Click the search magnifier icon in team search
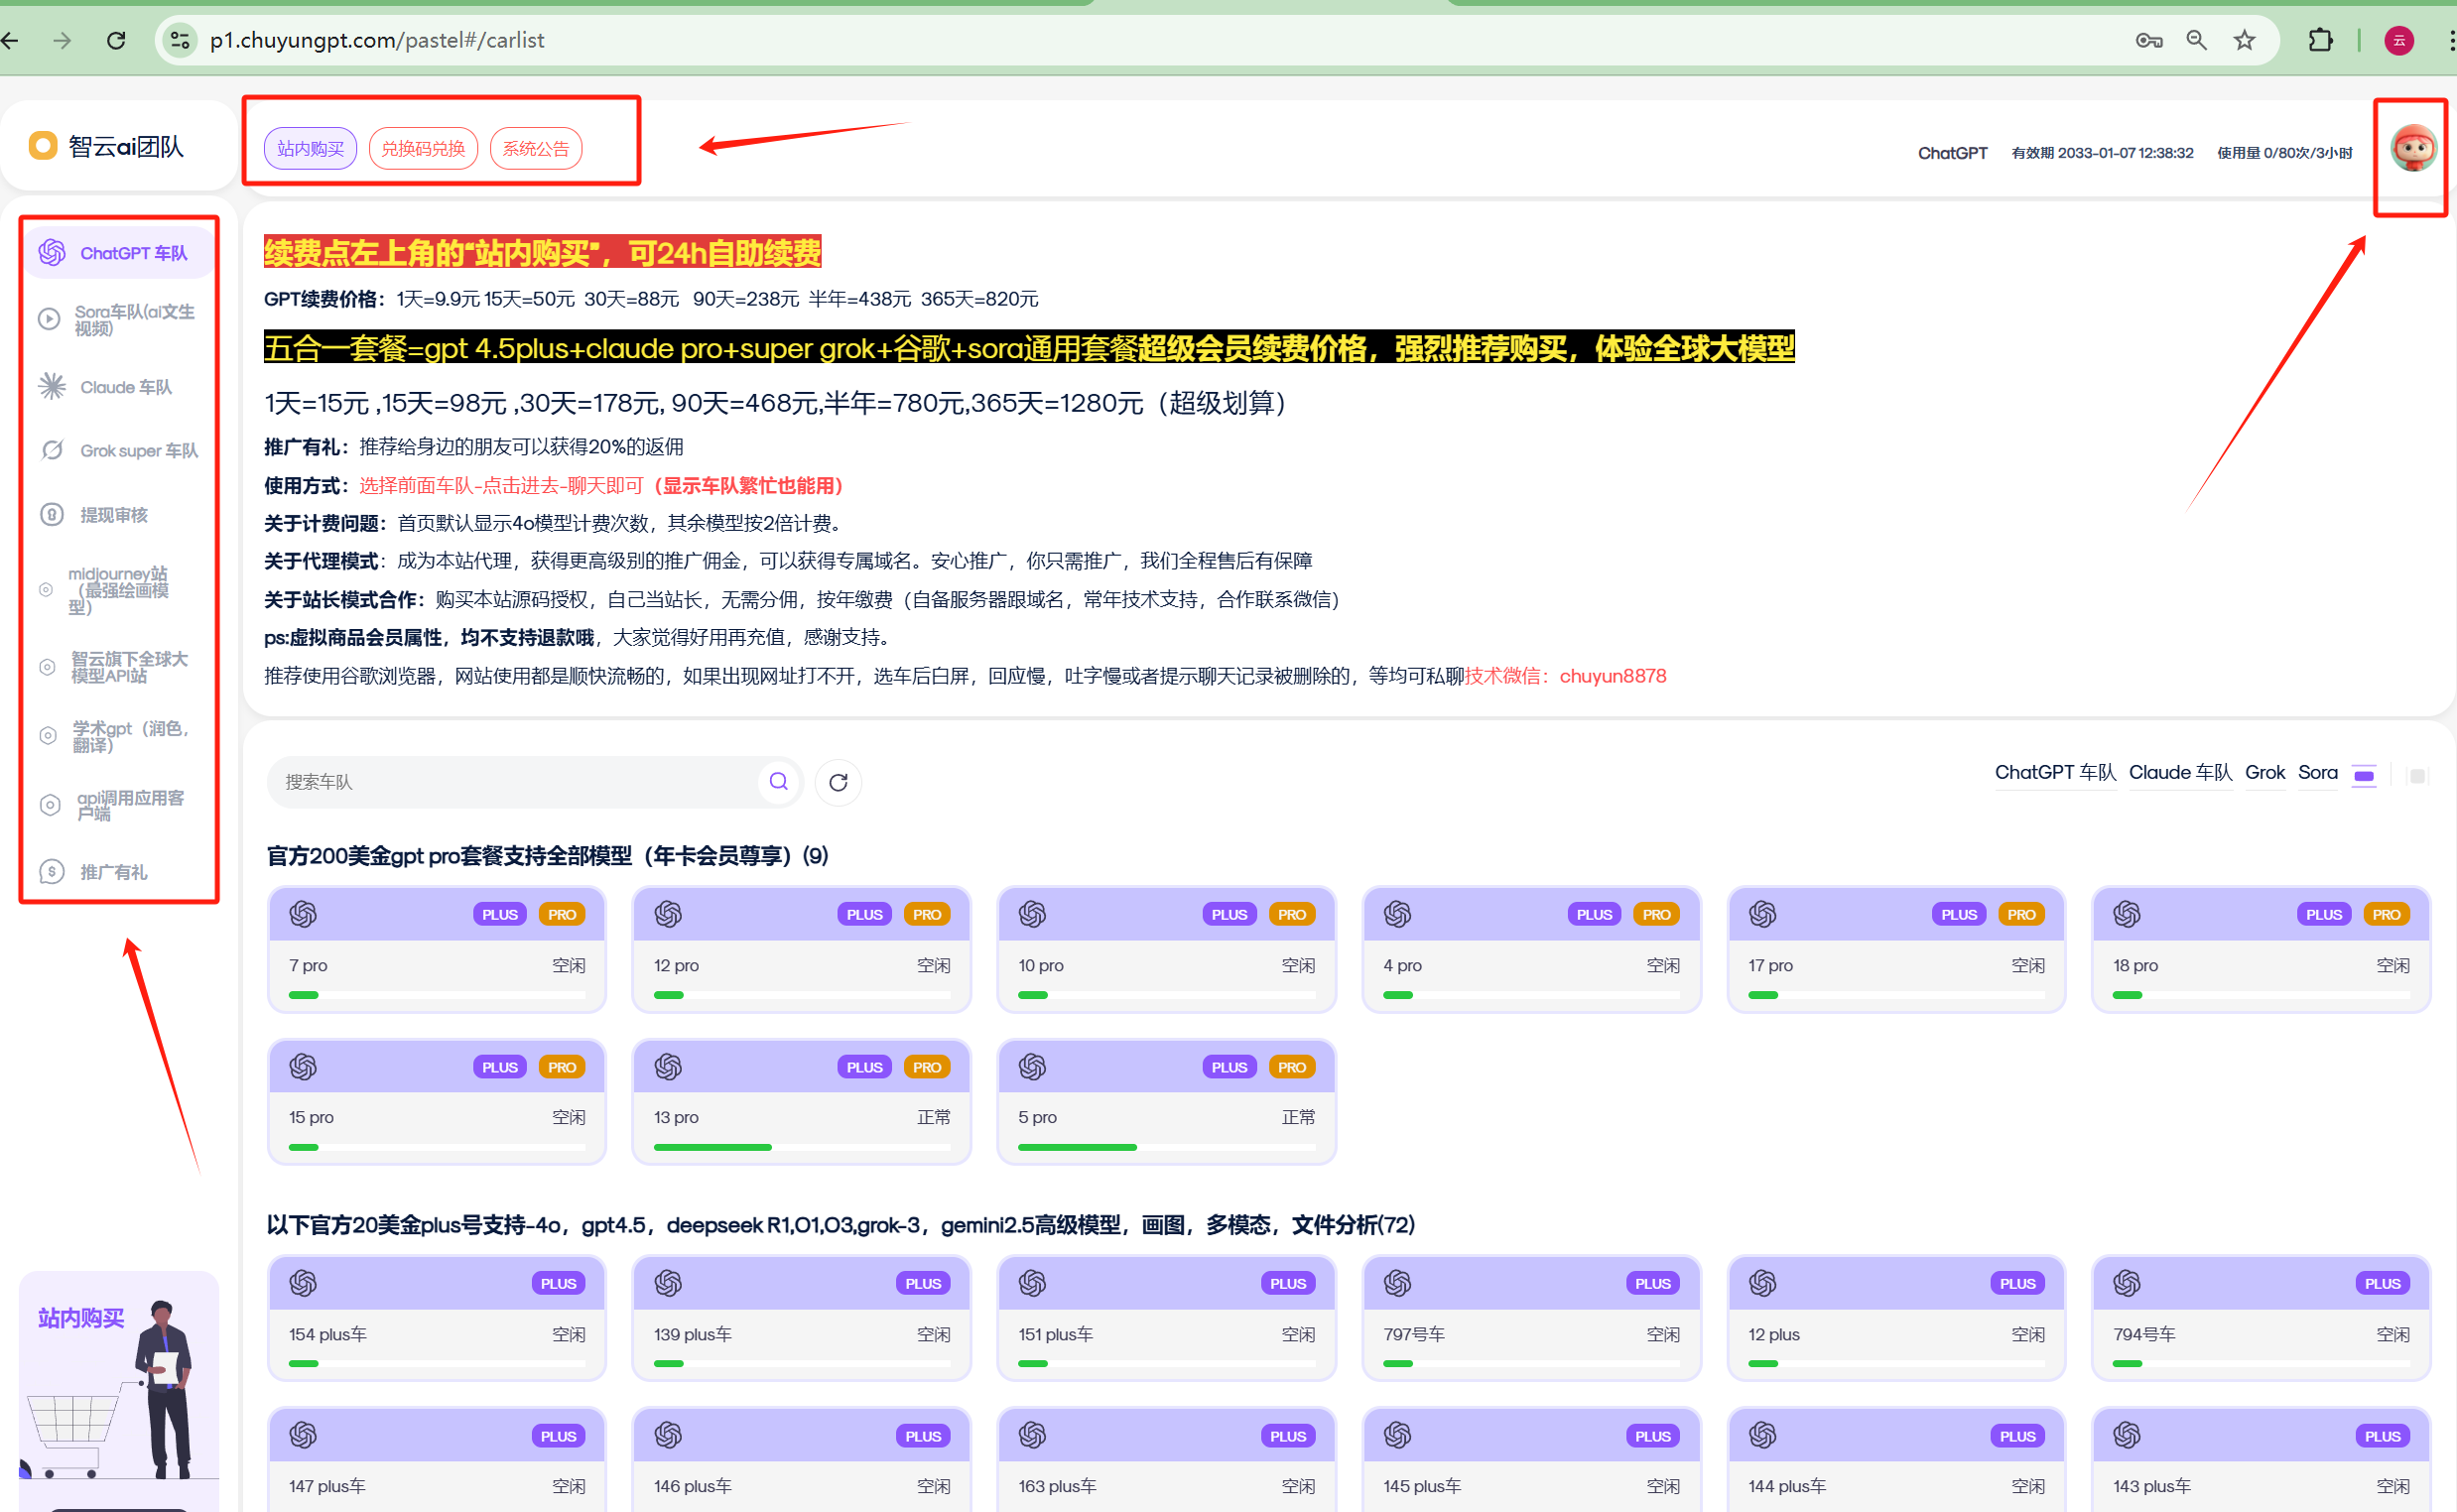Viewport: 2457px width, 1512px height. (x=778, y=781)
